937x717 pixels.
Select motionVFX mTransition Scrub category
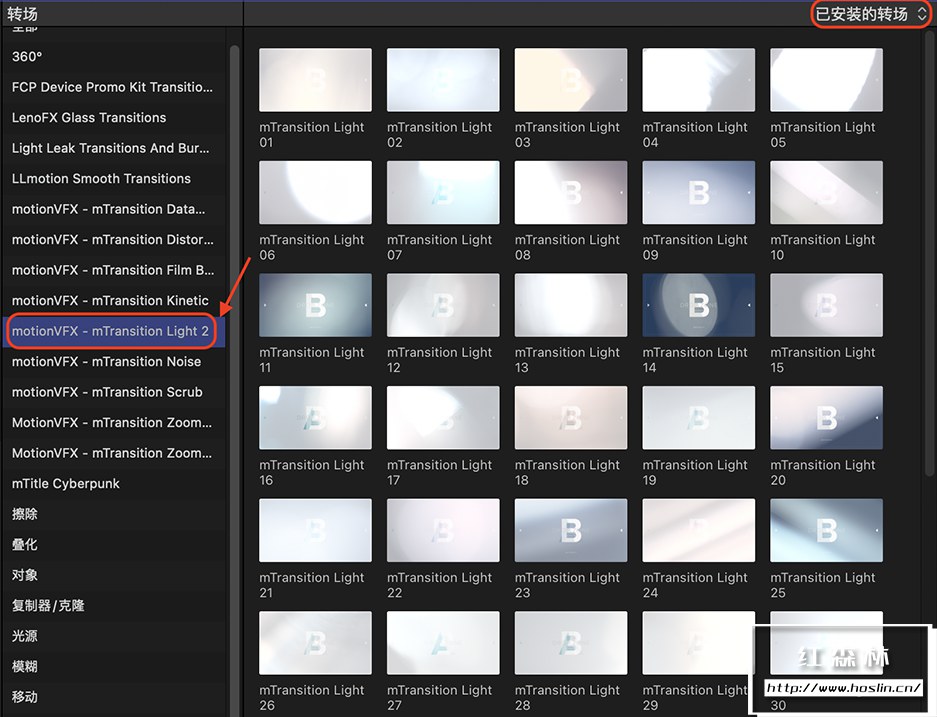click(114, 392)
